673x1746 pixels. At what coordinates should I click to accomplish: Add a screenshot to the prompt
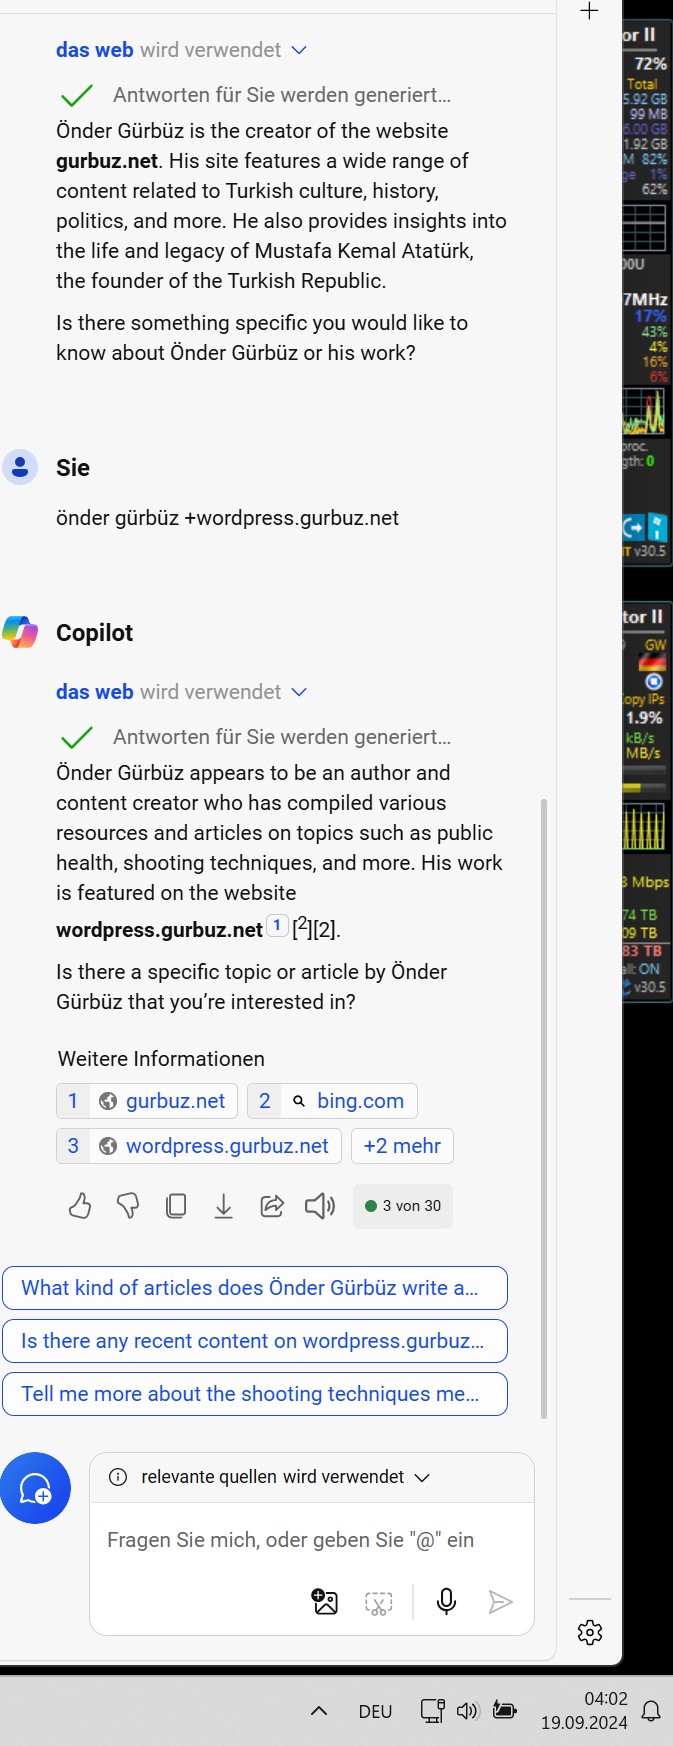379,1604
